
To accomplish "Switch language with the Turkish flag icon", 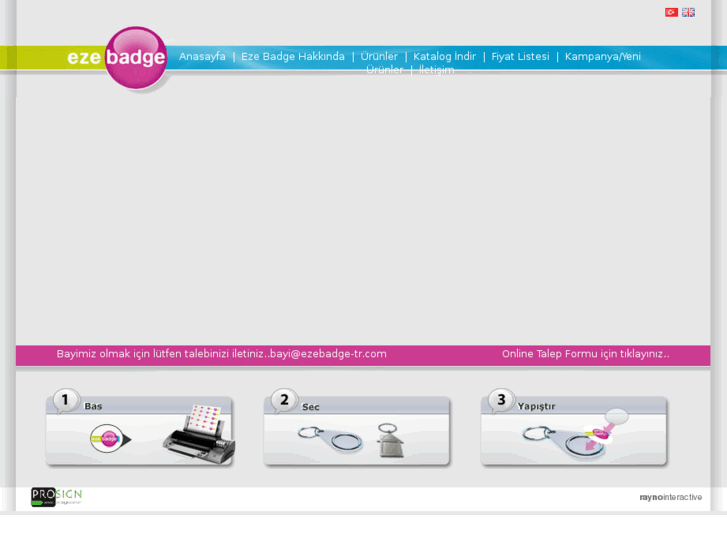I will 671,13.
